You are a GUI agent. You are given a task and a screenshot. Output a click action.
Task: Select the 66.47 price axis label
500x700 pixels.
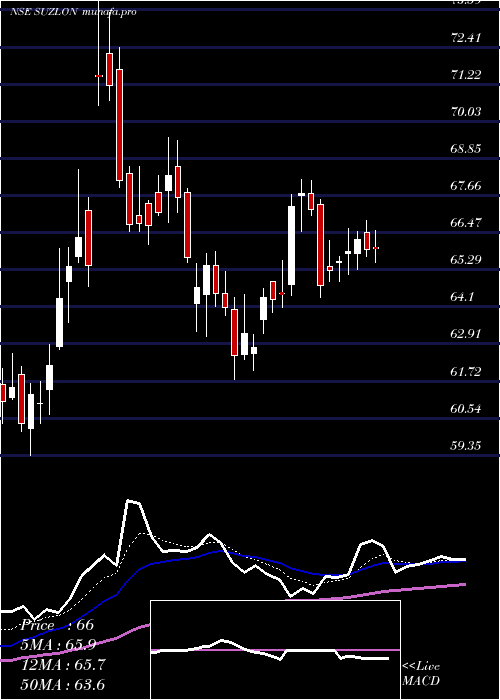pos(466,222)
